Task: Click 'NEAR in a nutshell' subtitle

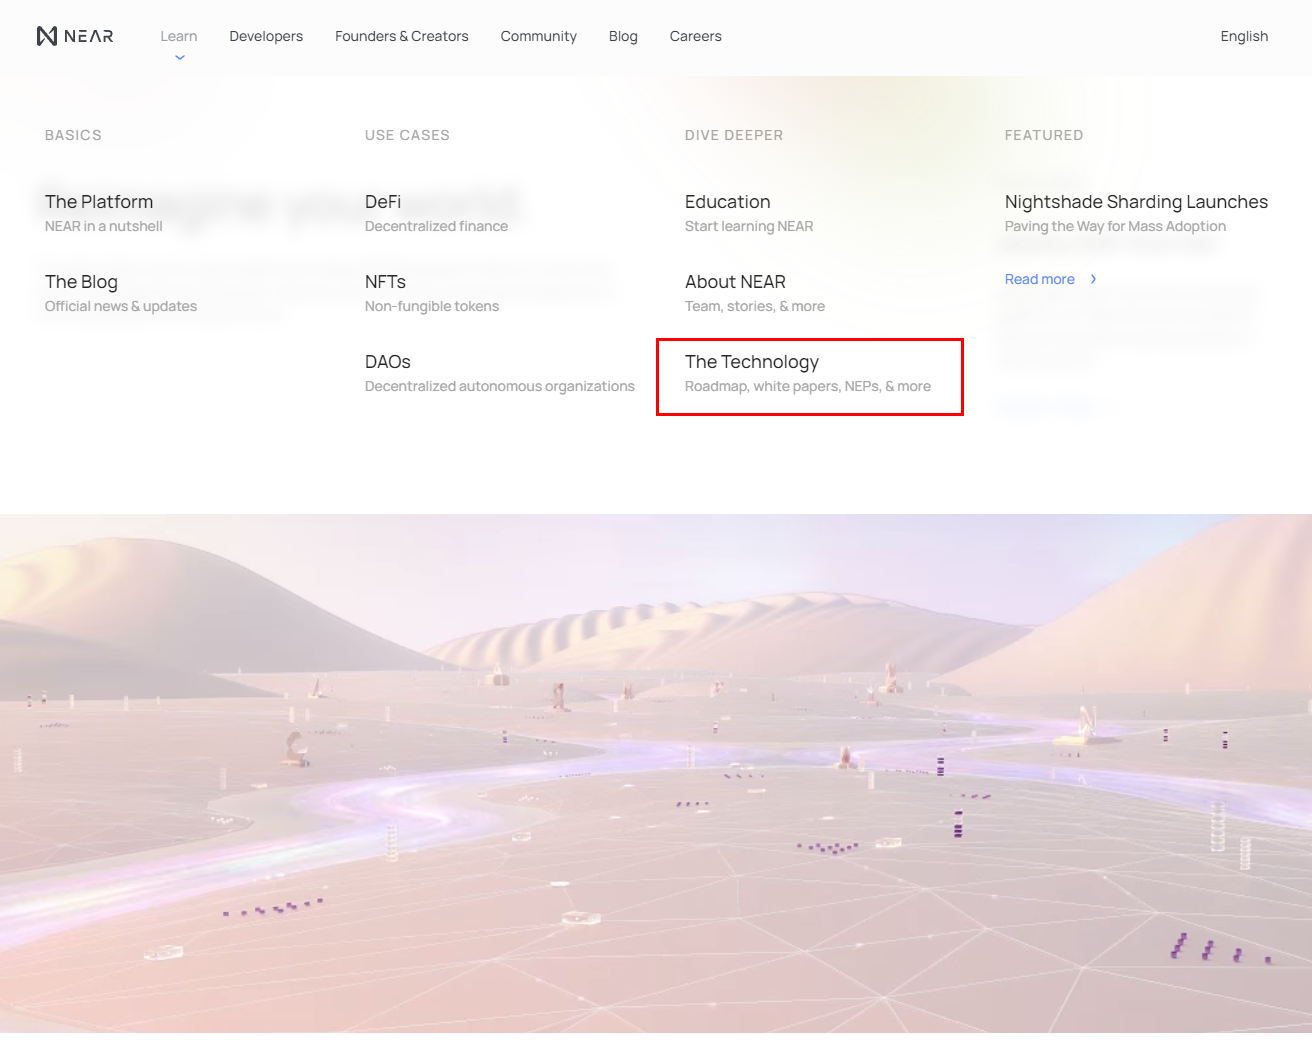Action: [104, 226]
